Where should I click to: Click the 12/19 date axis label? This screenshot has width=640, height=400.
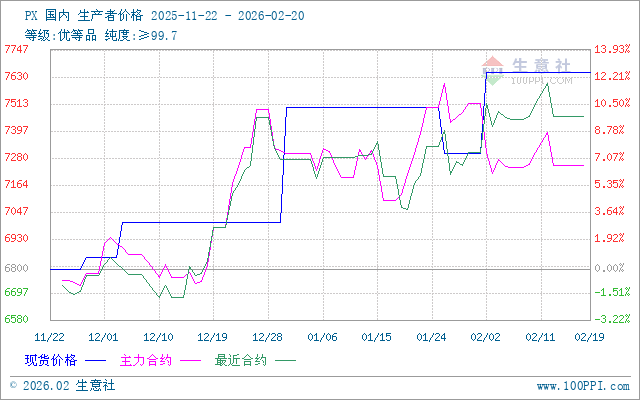click(211, 336)
